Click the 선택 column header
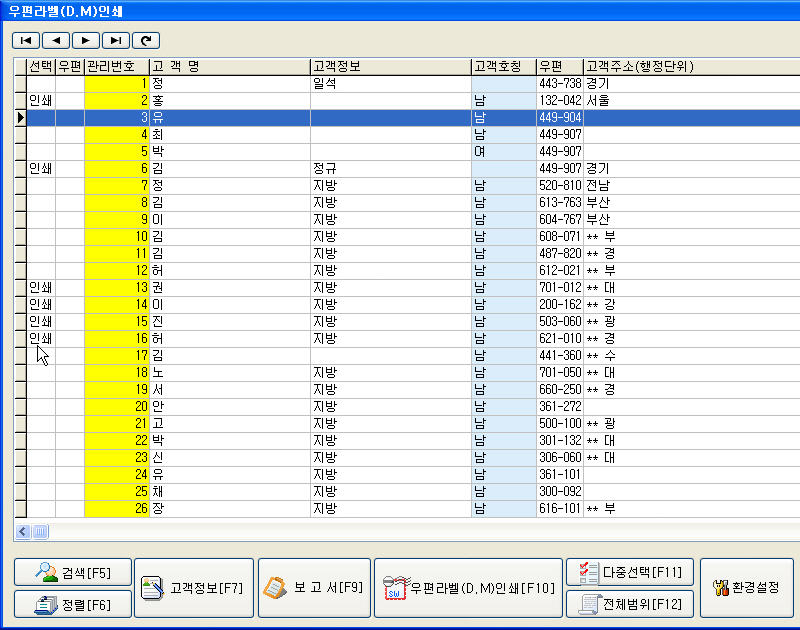The width and height of the screenshot is (800, 630). tap(41, 66)
